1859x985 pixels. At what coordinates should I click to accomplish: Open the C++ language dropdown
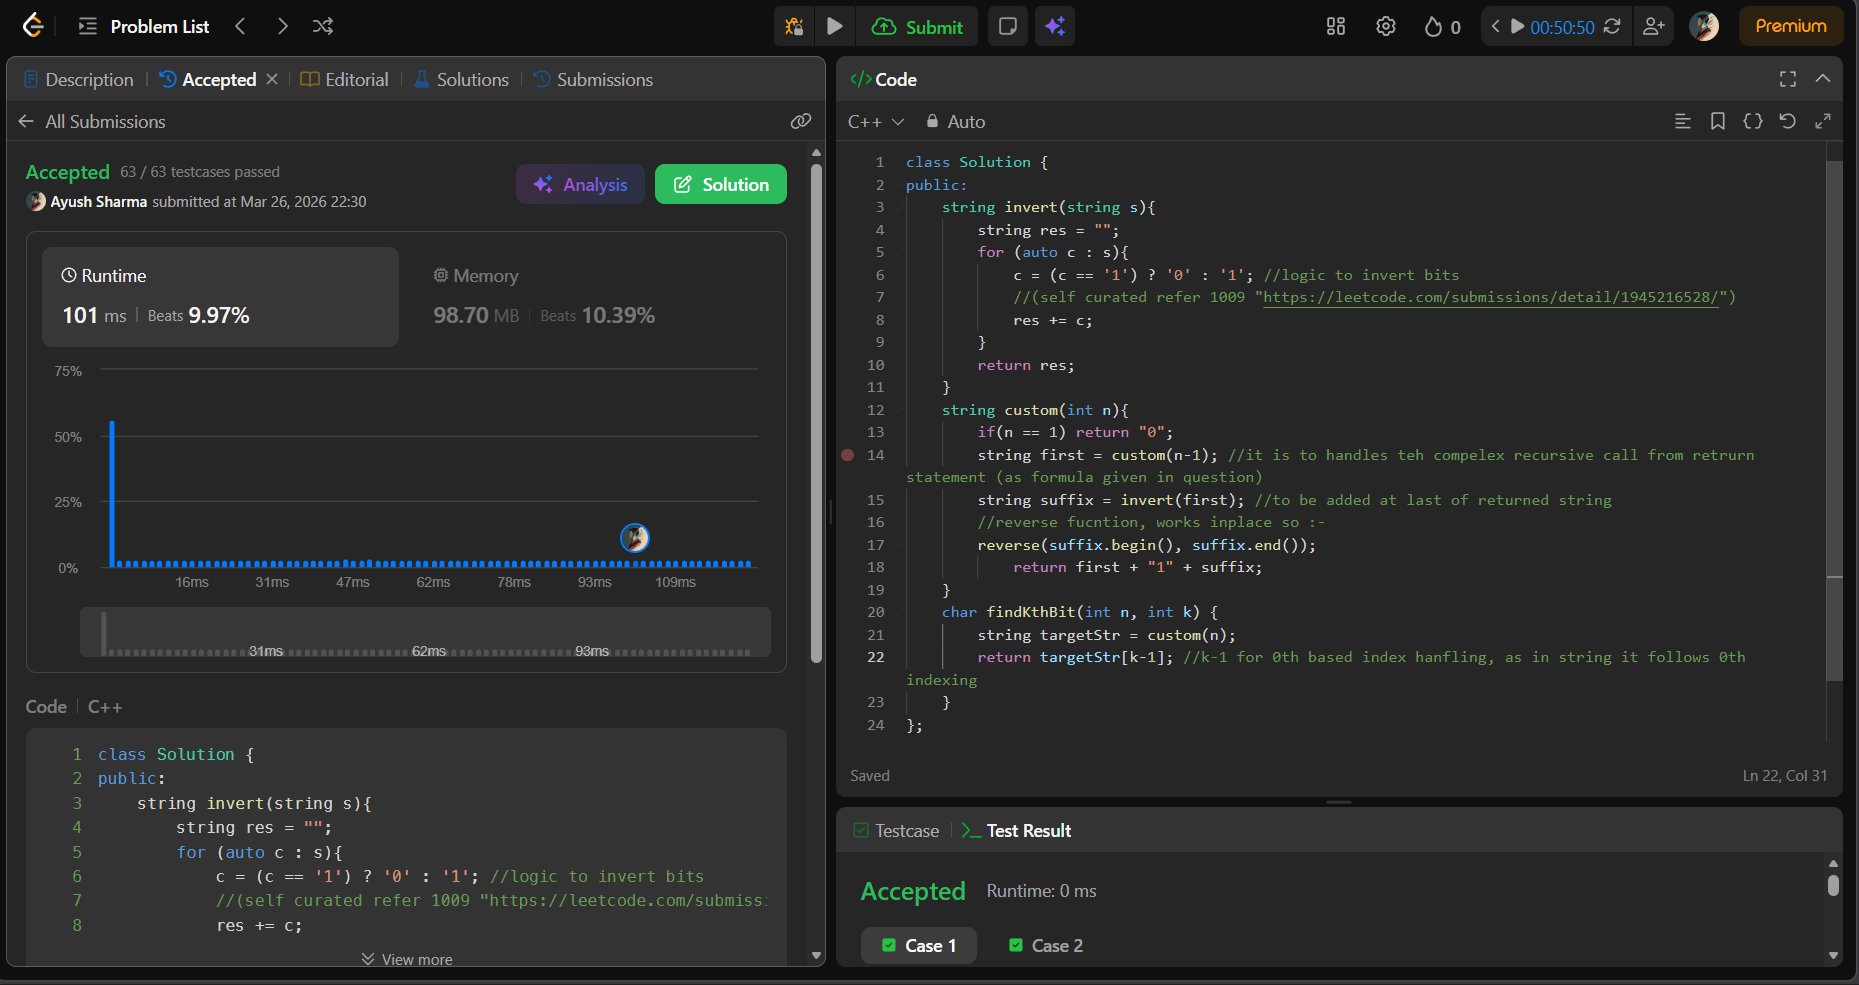(875, 121)
